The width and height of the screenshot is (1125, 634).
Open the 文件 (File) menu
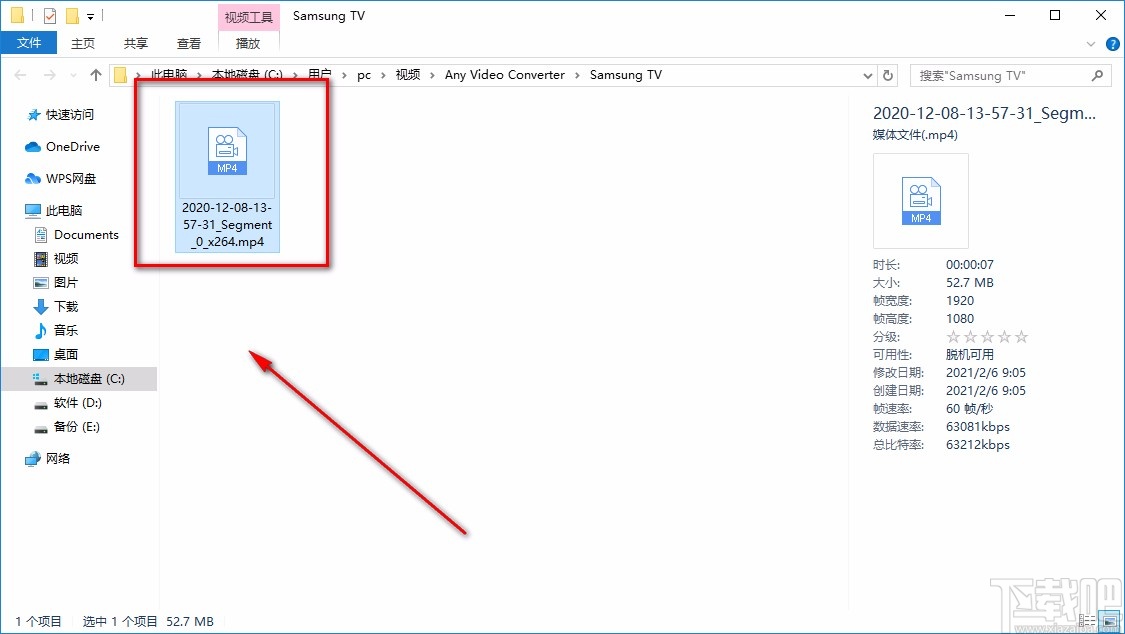pyautogui.click(x=29, y=43)
